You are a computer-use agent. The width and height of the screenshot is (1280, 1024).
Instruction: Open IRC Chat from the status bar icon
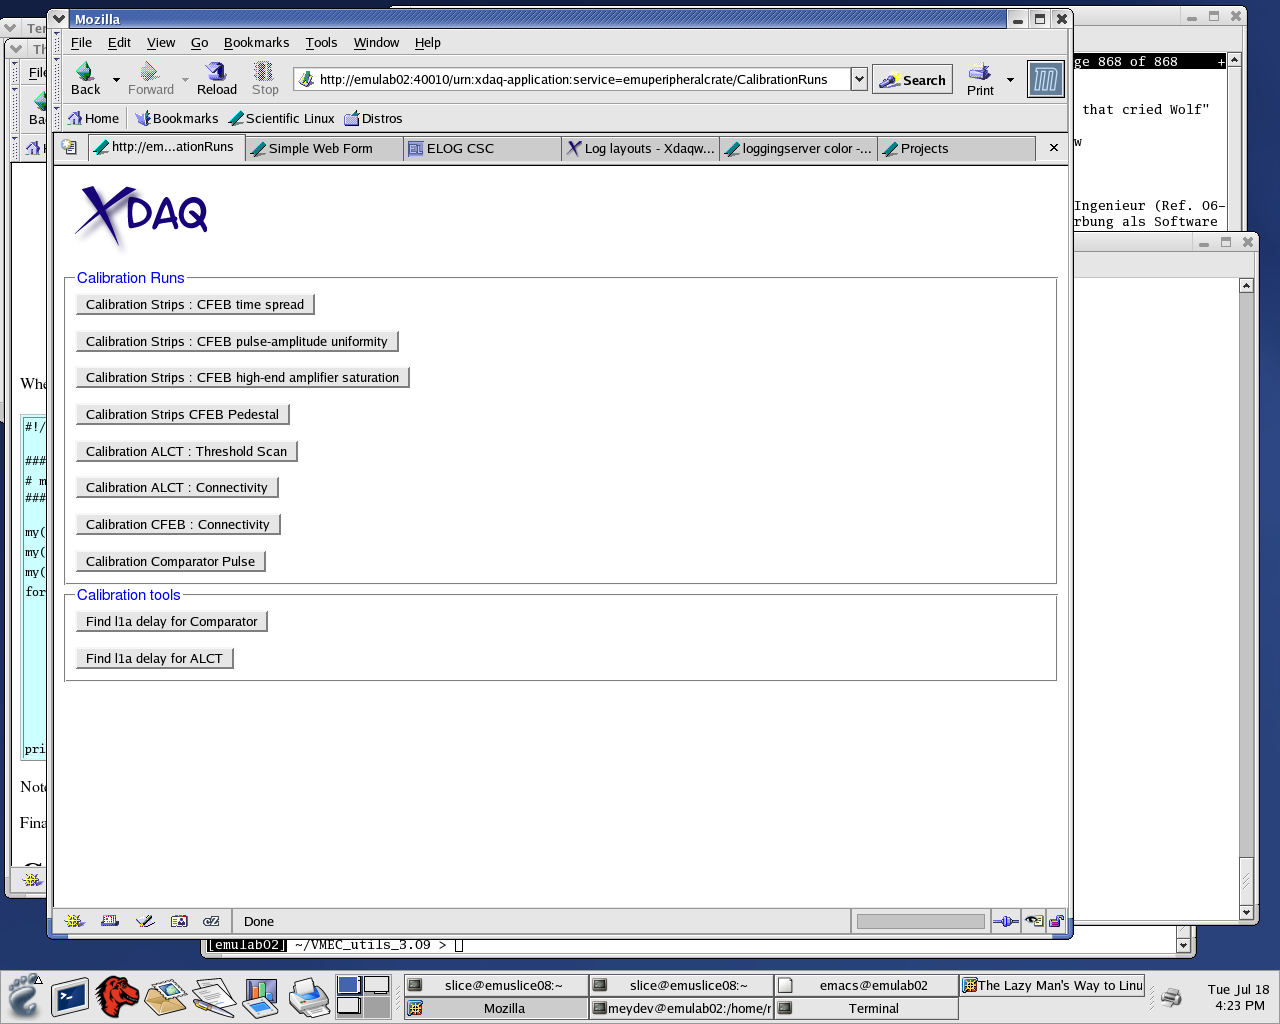point(211,921)
